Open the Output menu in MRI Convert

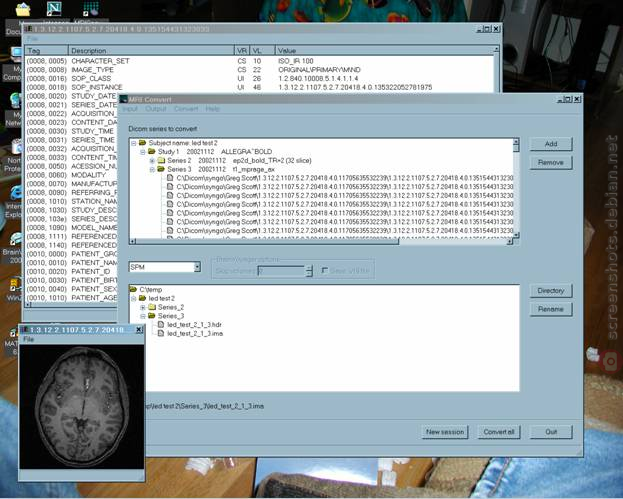(155, 109)
